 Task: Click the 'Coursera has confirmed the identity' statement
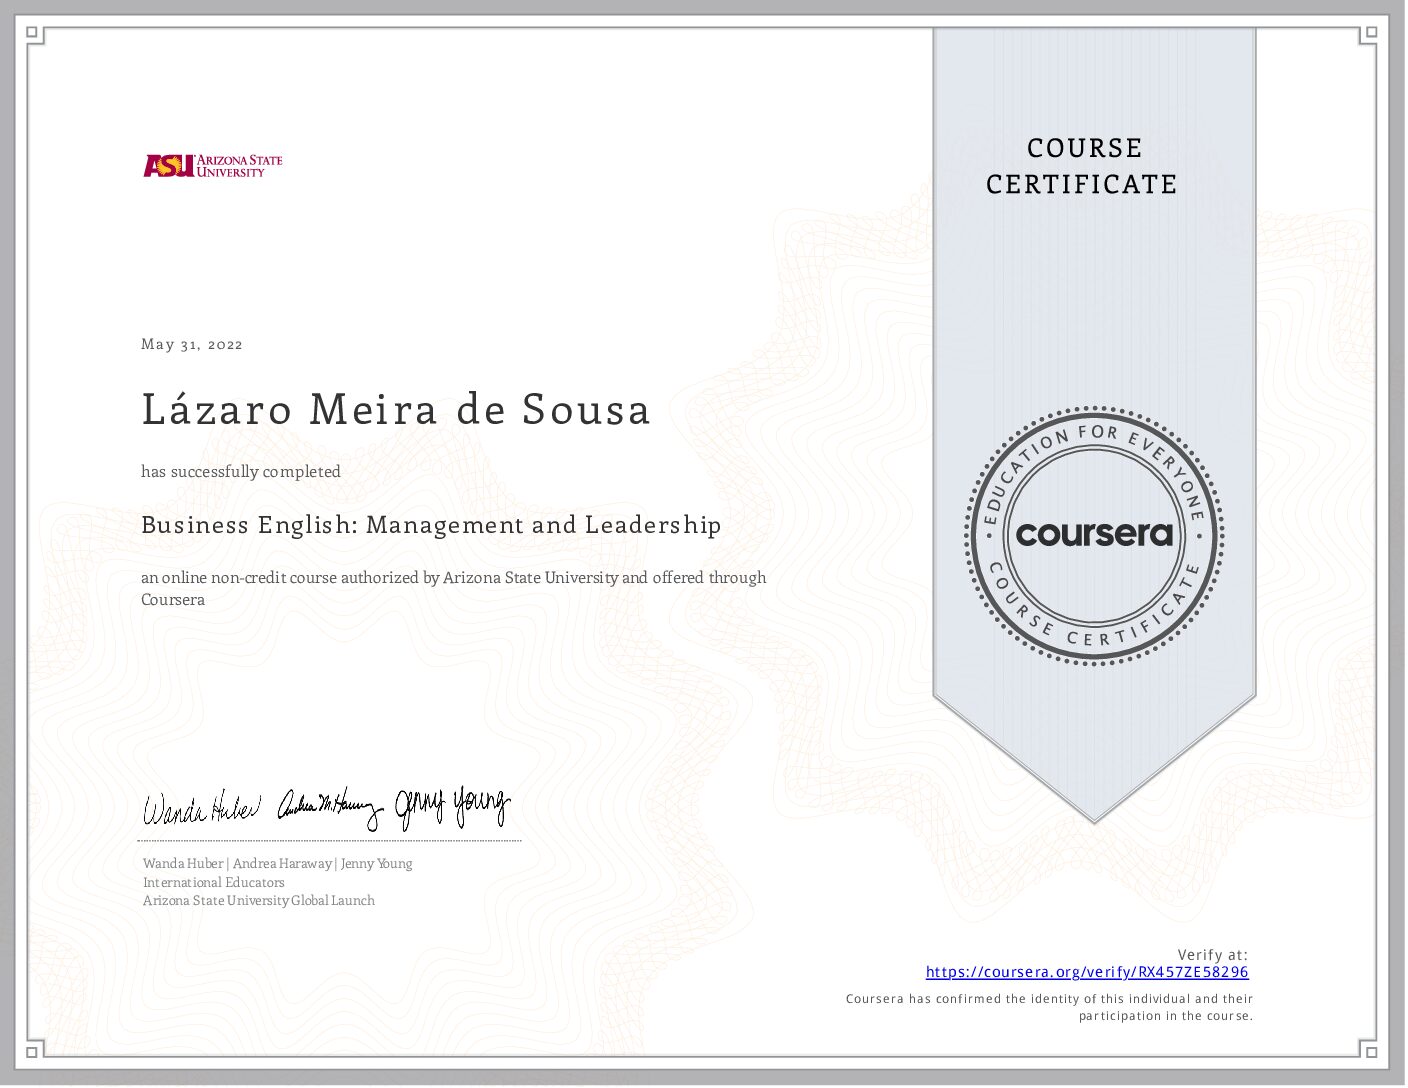[1050, 1008]
